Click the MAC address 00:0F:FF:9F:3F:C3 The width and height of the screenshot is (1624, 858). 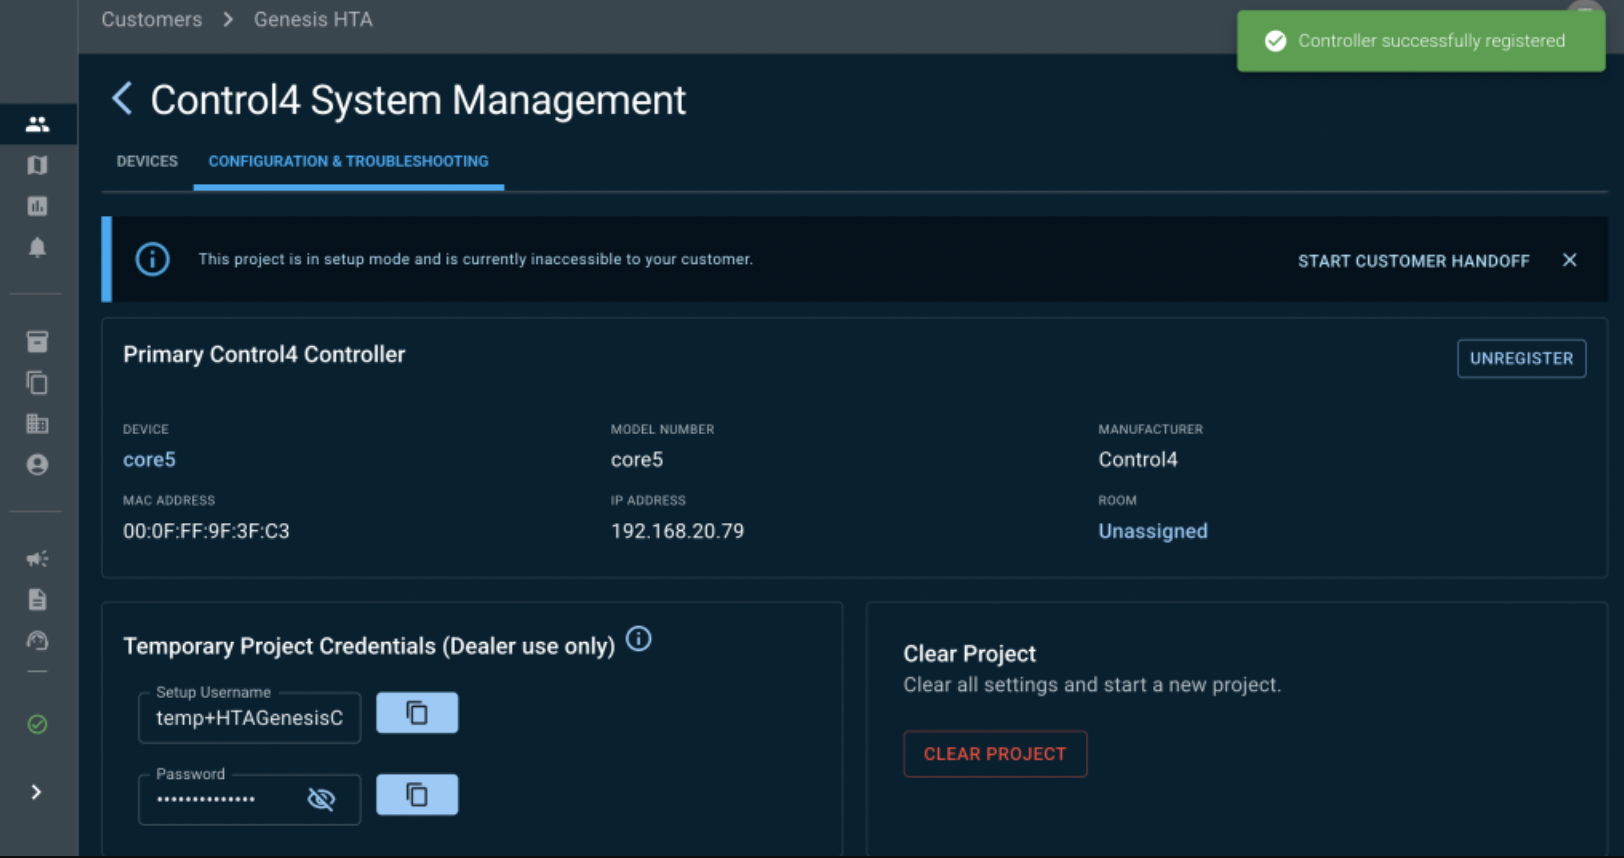(206, 531)
